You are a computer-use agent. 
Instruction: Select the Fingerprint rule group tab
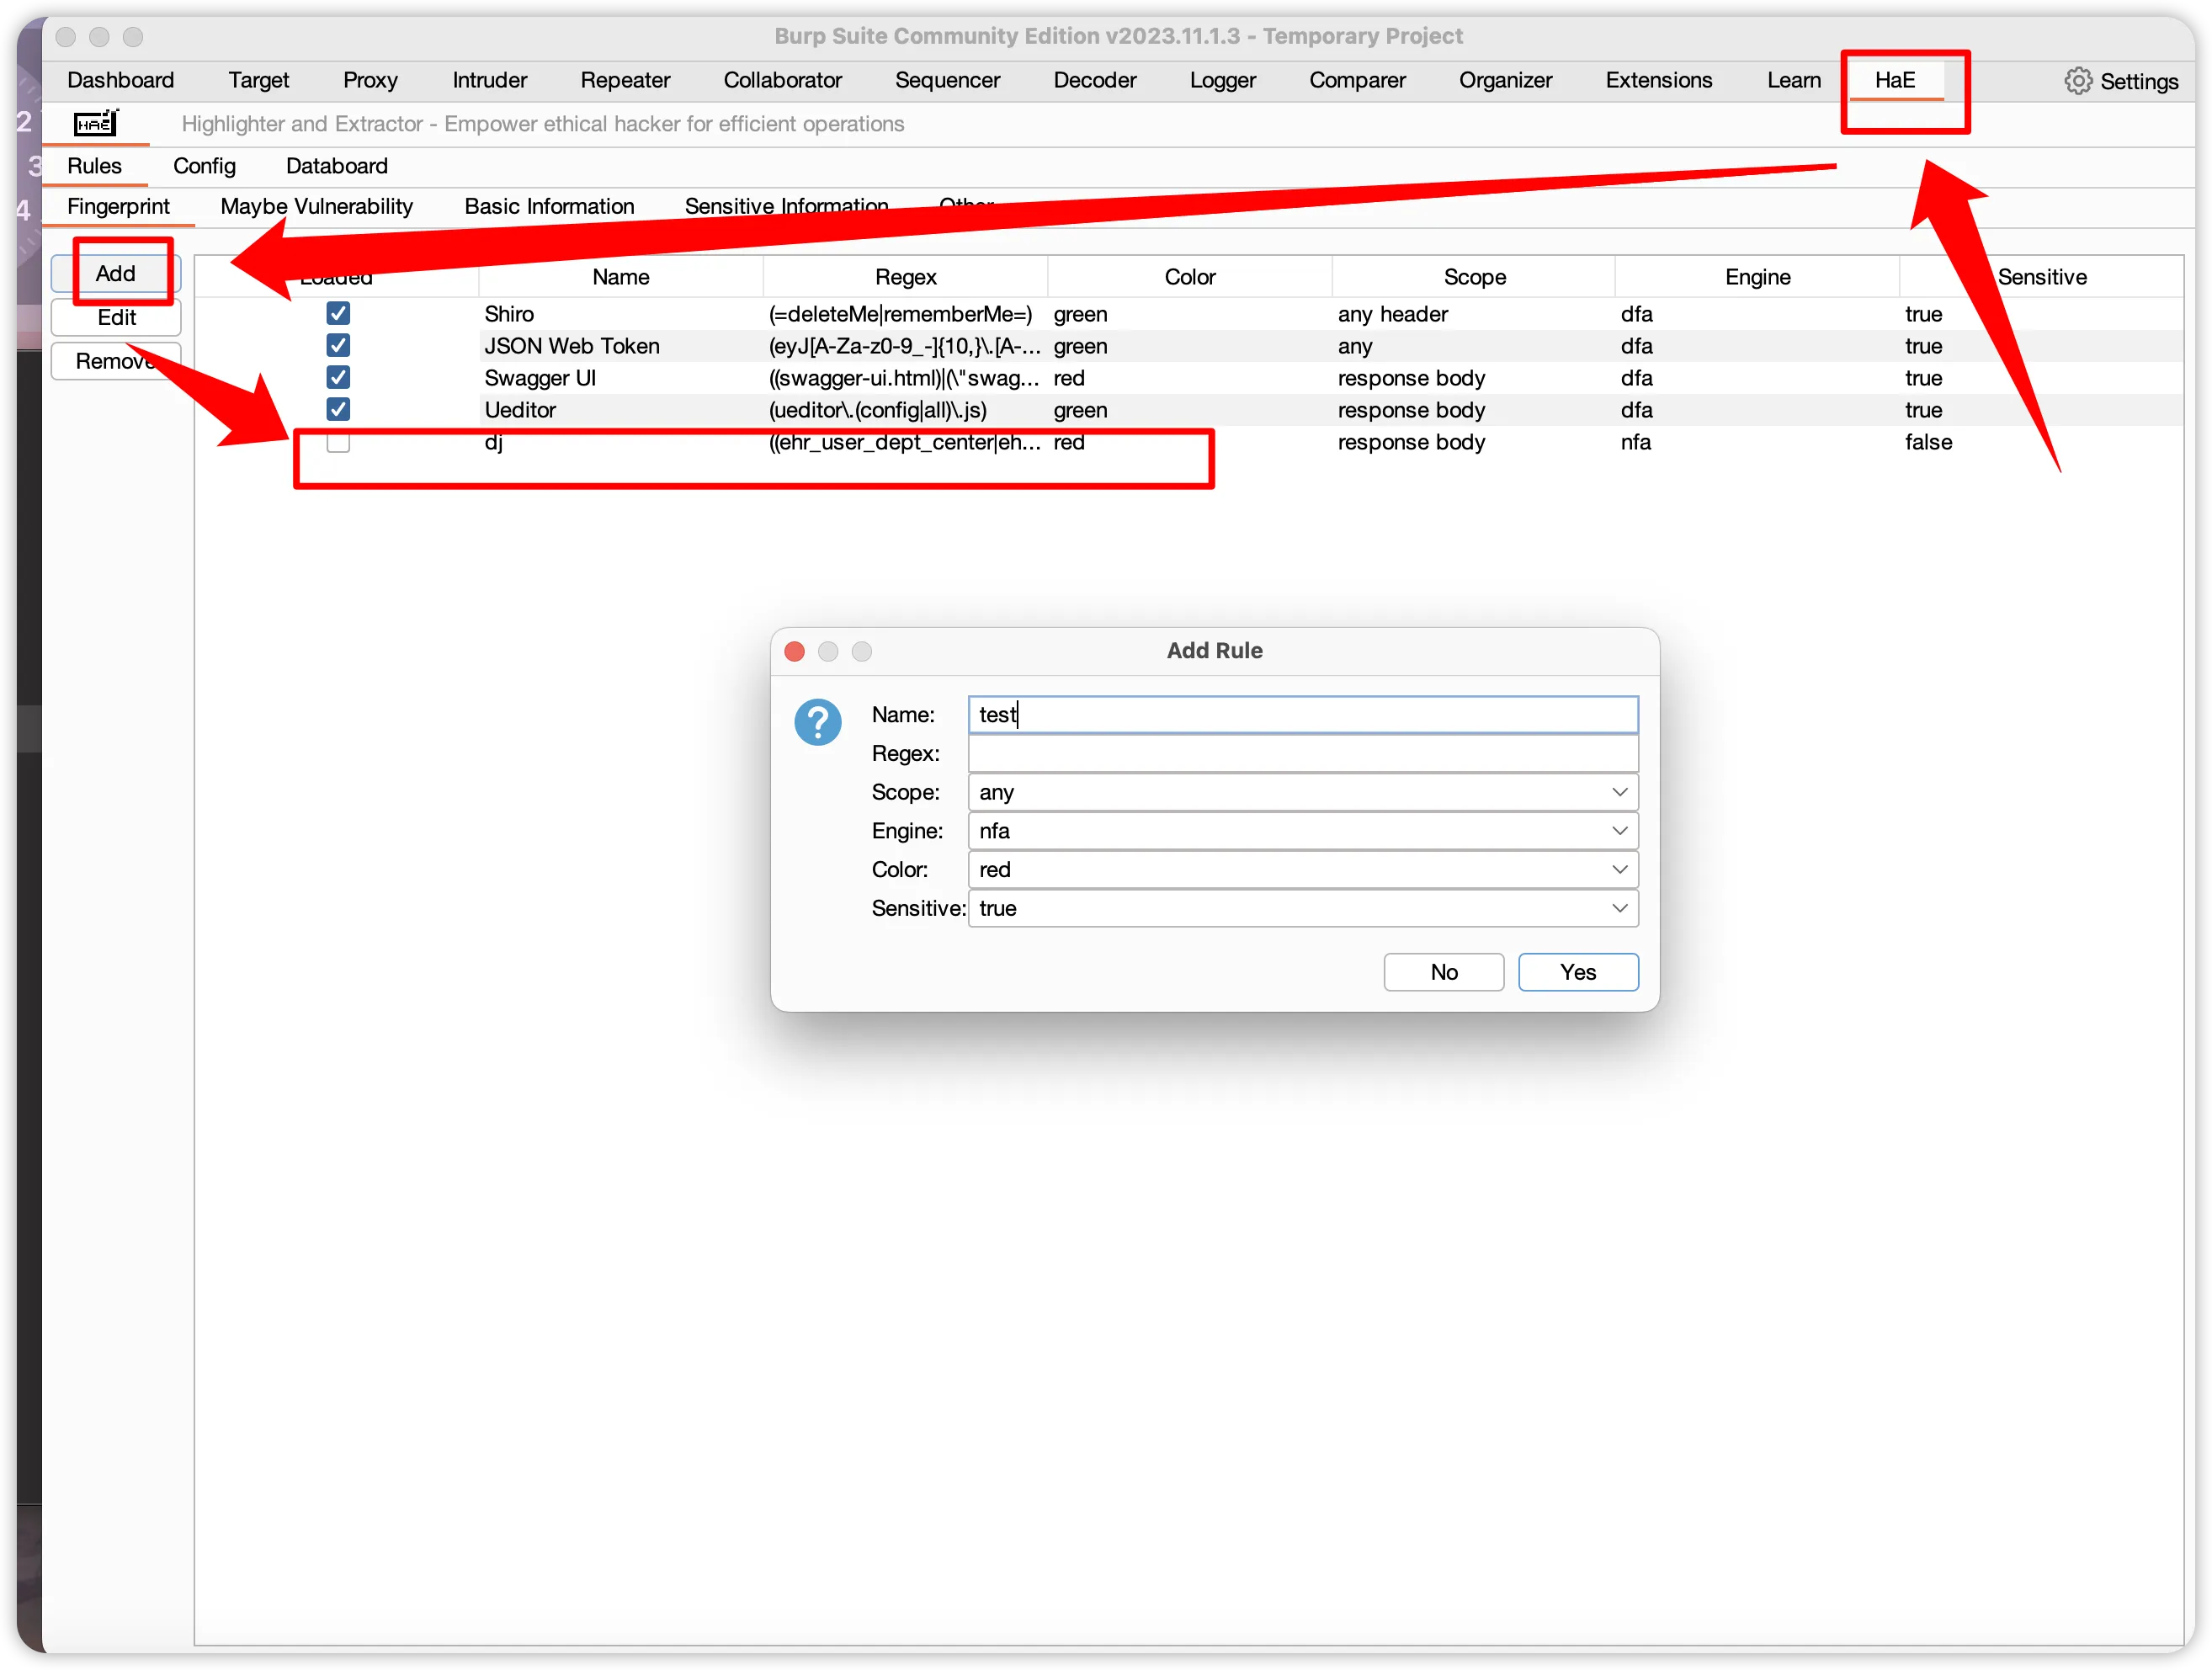[118, 207]
